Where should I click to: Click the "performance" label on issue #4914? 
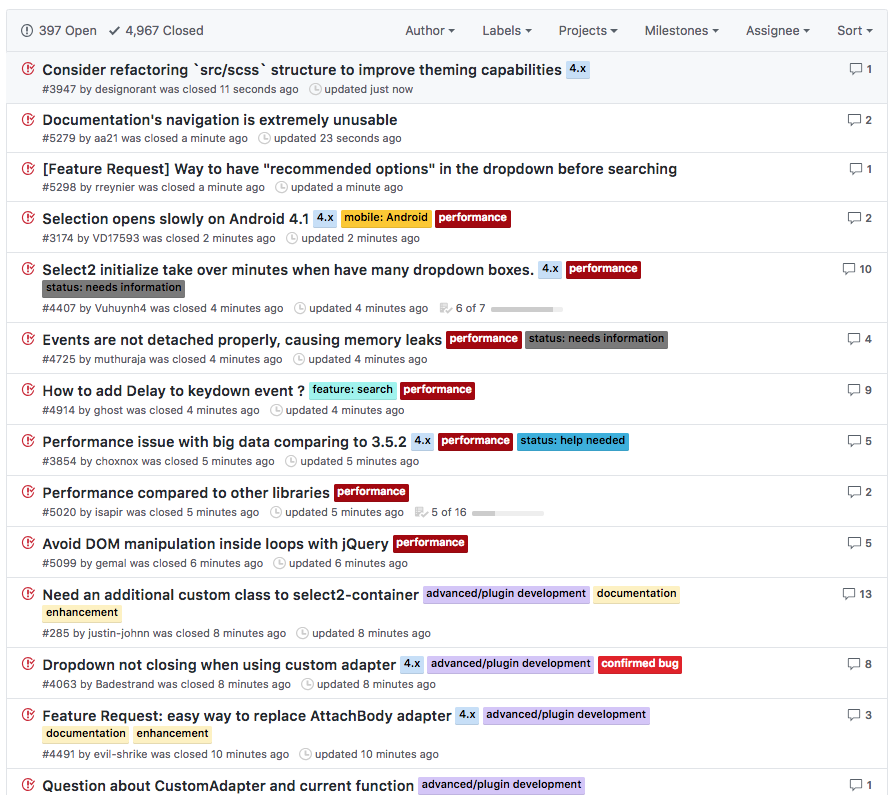pos(437,390)
